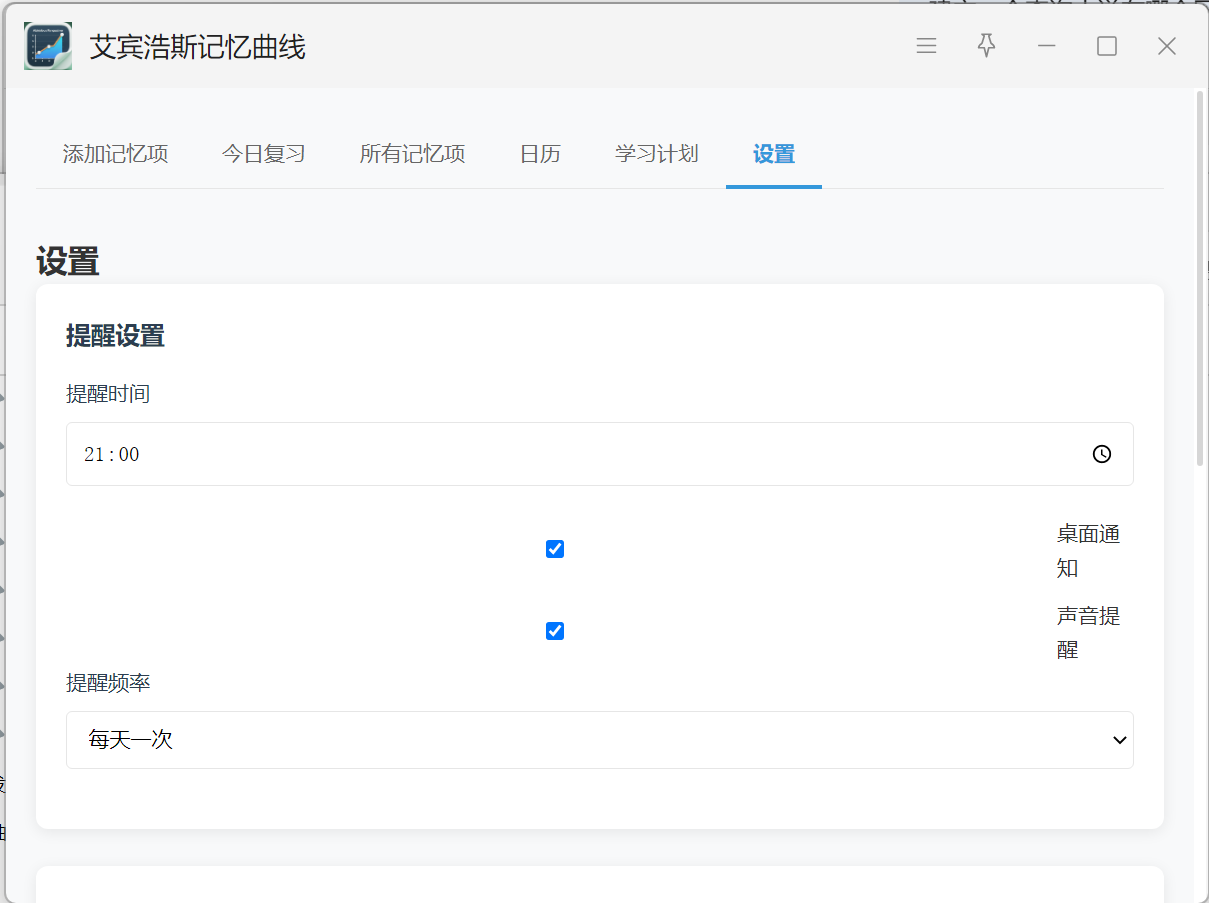
Task: Click the vertical scrollbar thumb
Action: point(1200,278)
